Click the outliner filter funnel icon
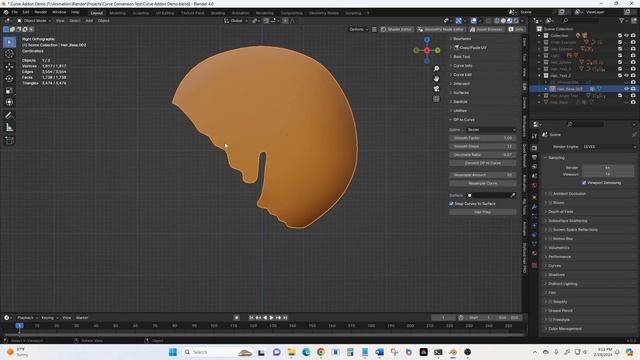 [621, 20]
